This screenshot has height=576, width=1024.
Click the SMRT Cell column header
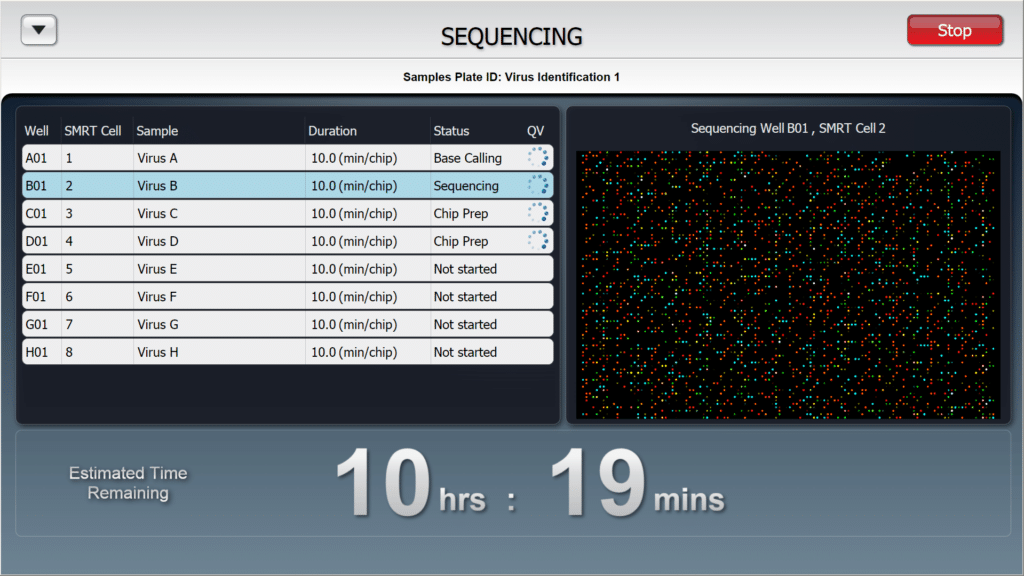tap(93, 131)
